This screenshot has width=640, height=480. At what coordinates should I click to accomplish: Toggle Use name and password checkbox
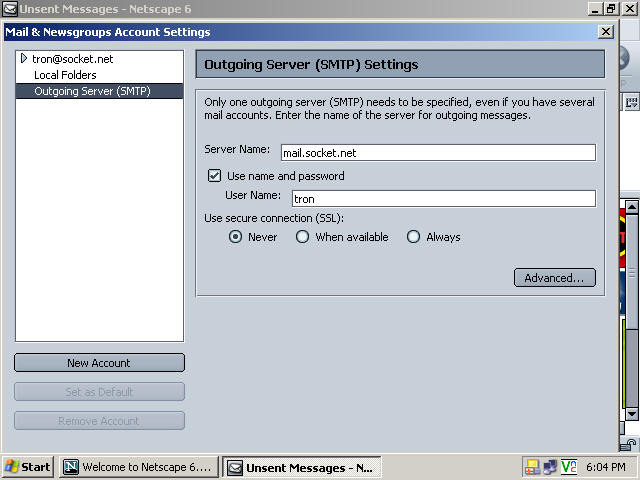(x=214, y=176)
